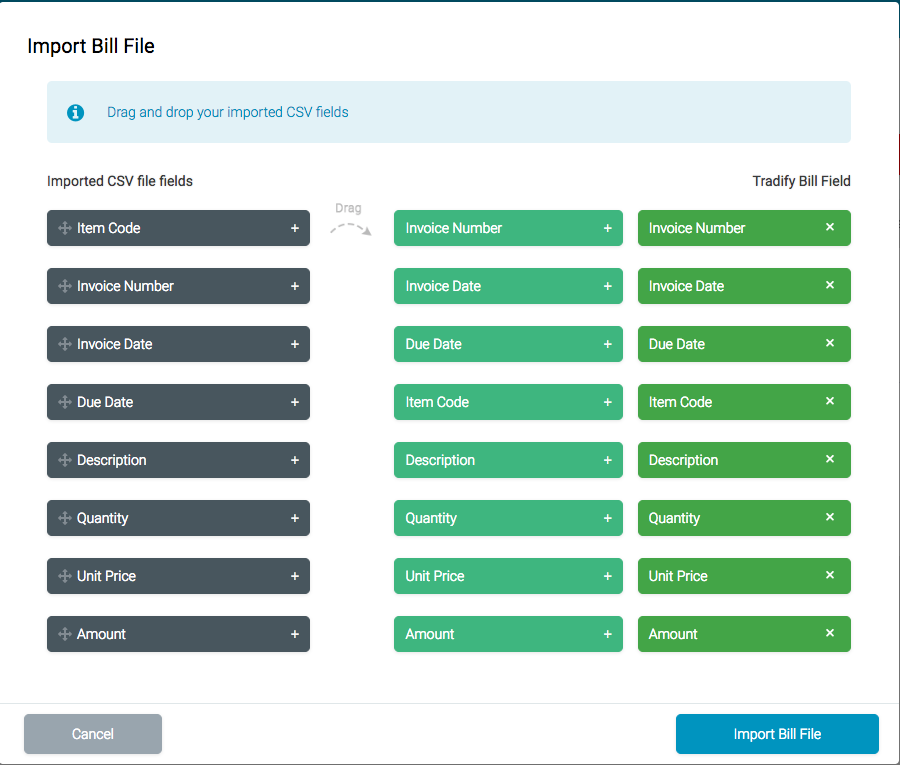Select the green Quantity mapped field
Image resolution: width=900 pixels, height=765 pixels.
[508, 518]
